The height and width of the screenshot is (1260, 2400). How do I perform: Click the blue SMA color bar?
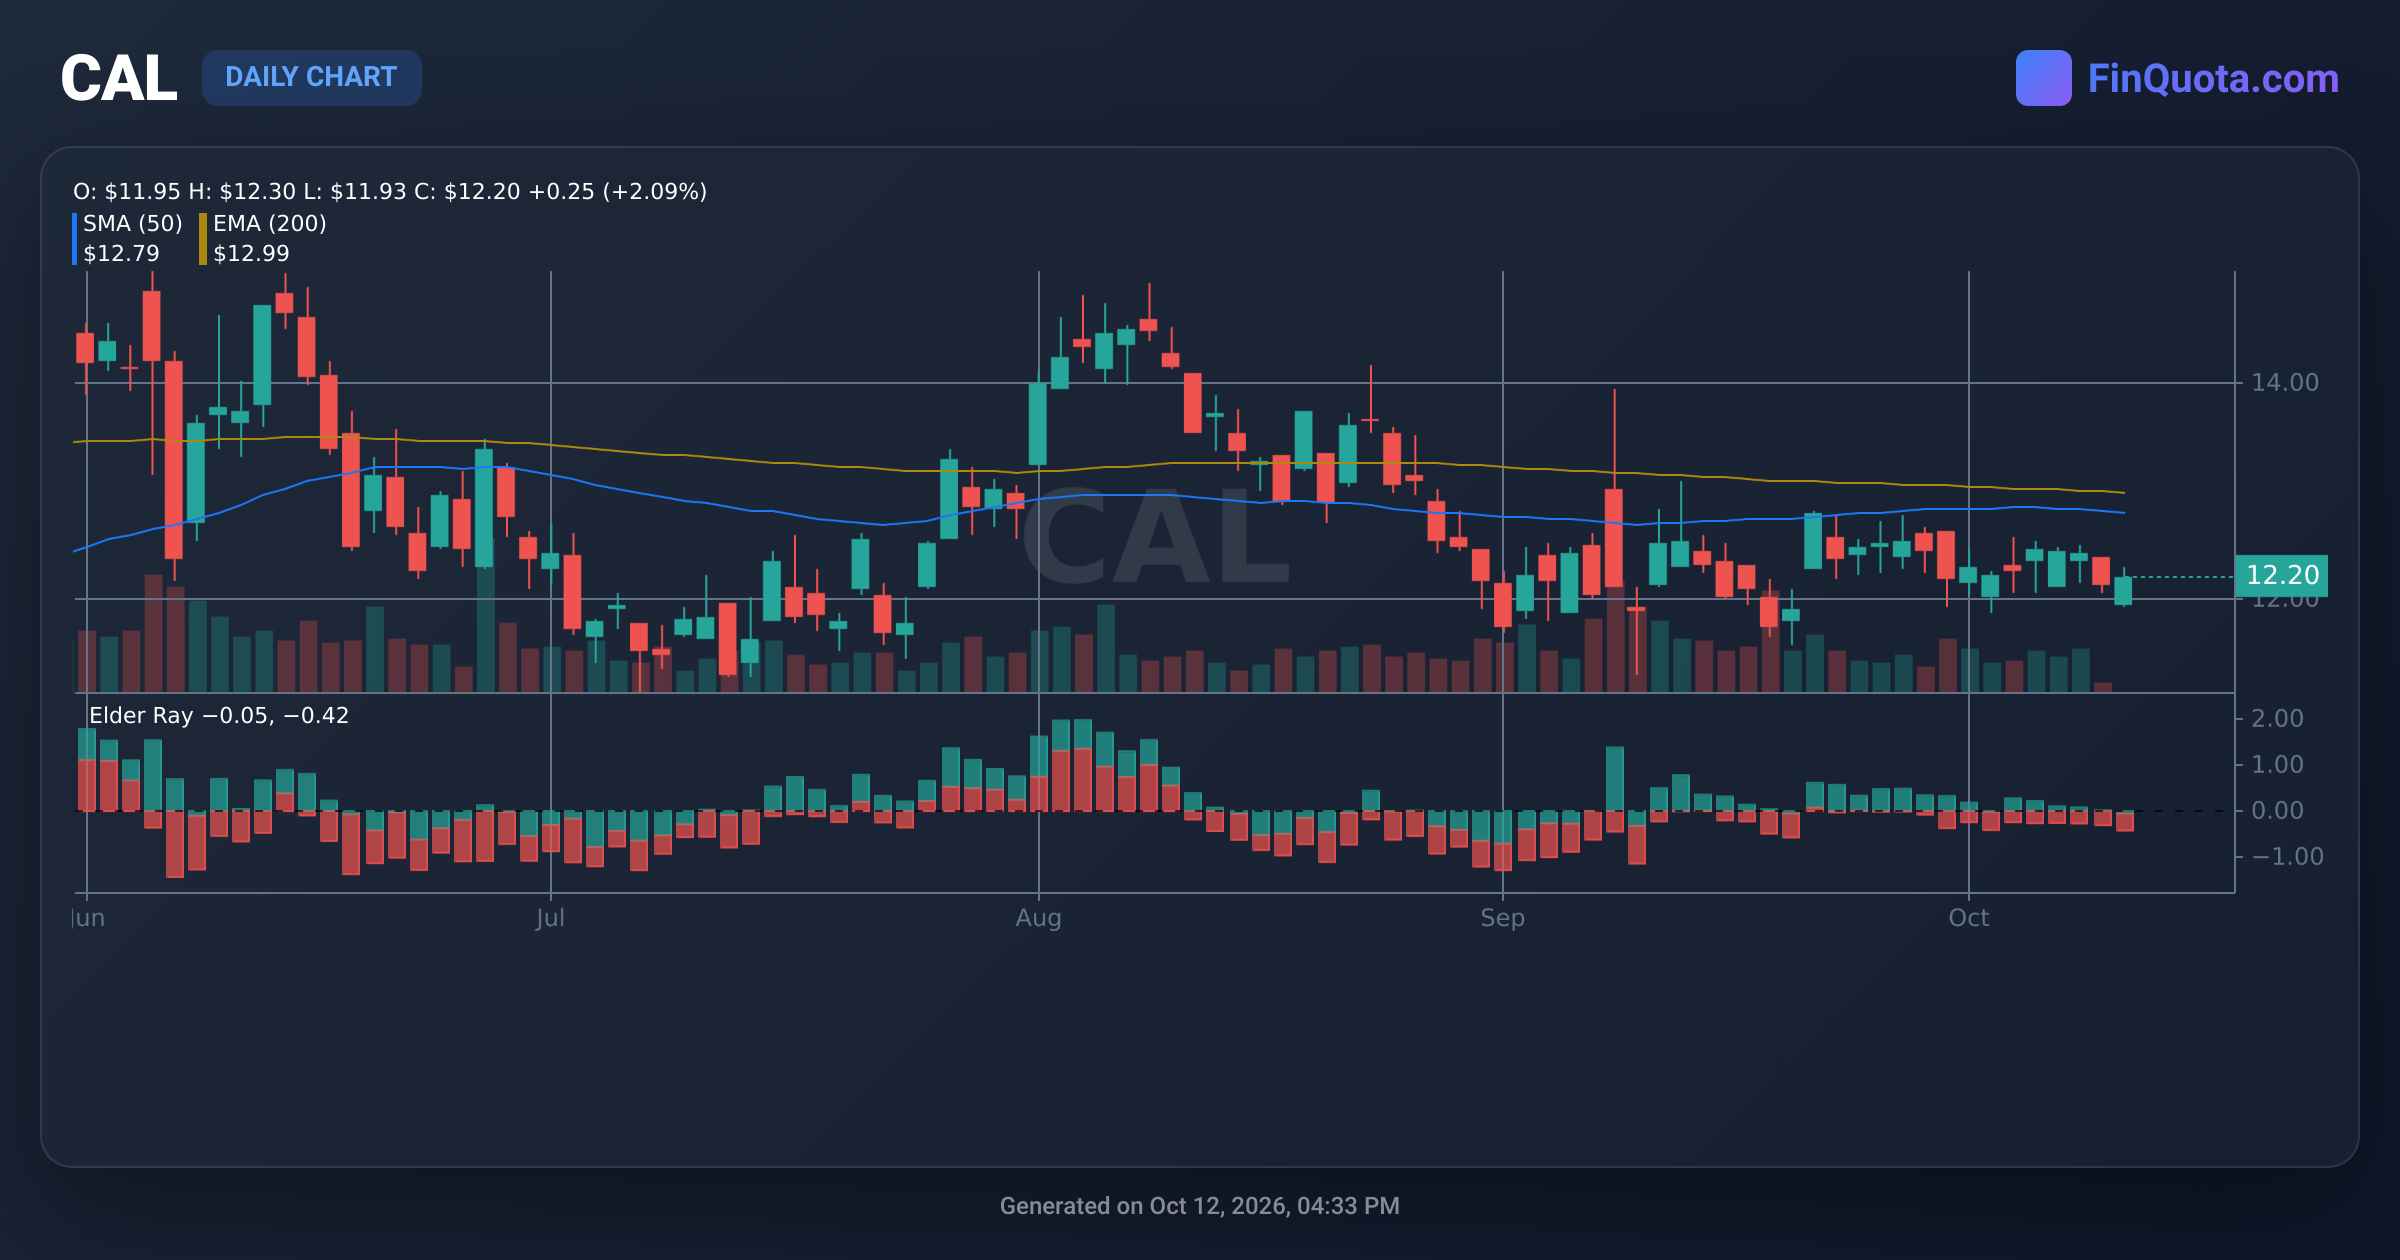[75, 239]
